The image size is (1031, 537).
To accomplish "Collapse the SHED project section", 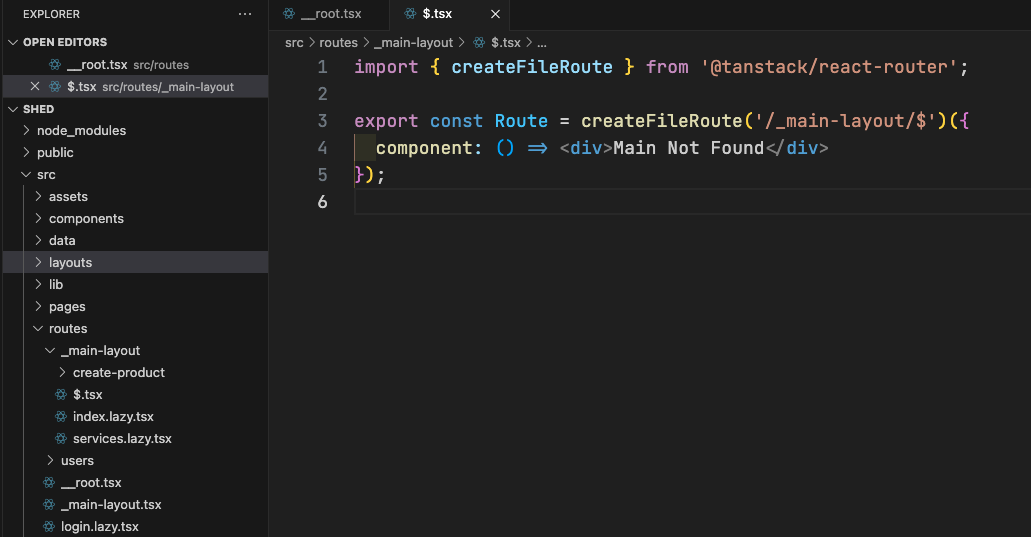I will pos(13,109).
